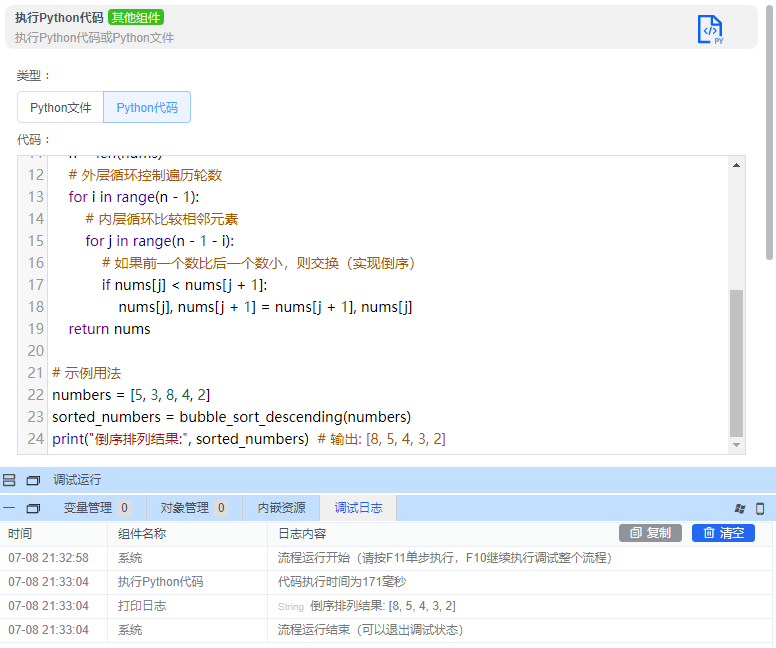776x648 pixels.
Task: Click the 复制 log button
Action: click(x=650, y=533)
